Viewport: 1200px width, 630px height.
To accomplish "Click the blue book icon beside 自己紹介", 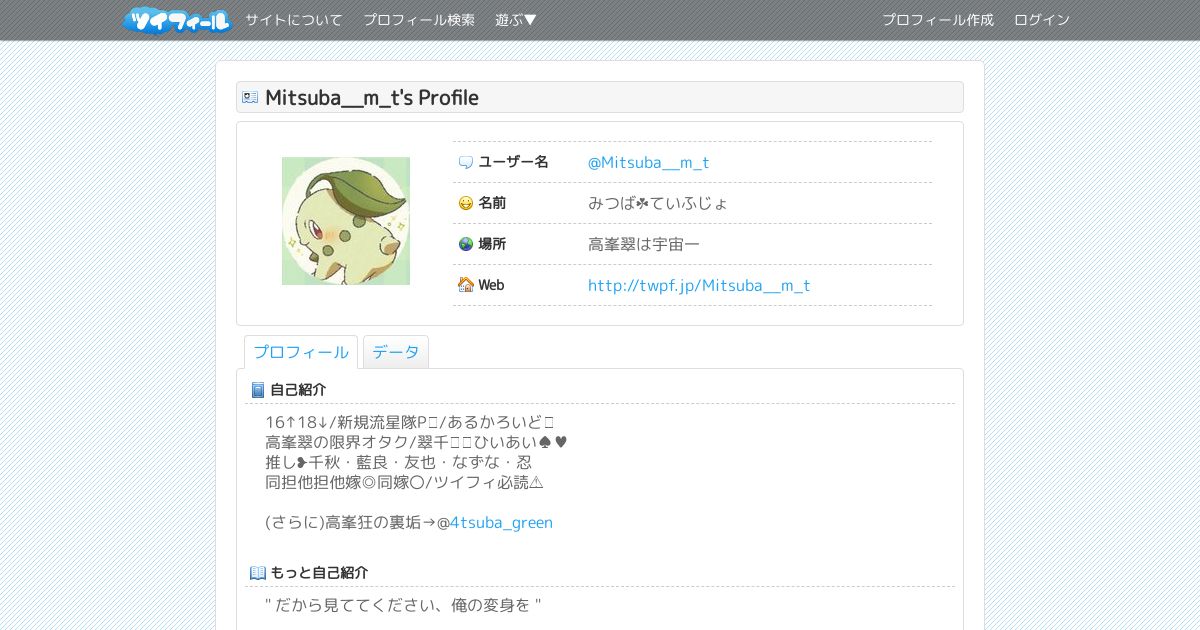I will tap(258, 390).
